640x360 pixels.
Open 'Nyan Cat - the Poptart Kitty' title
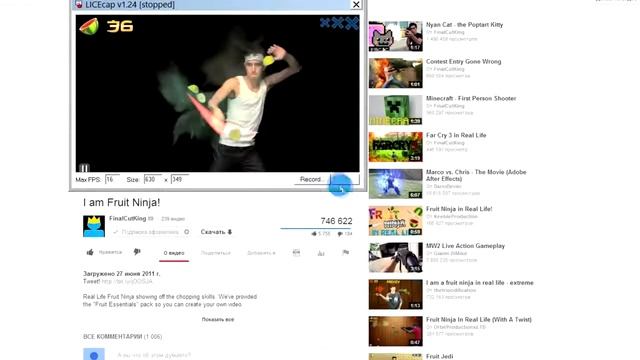coord(464,24)
